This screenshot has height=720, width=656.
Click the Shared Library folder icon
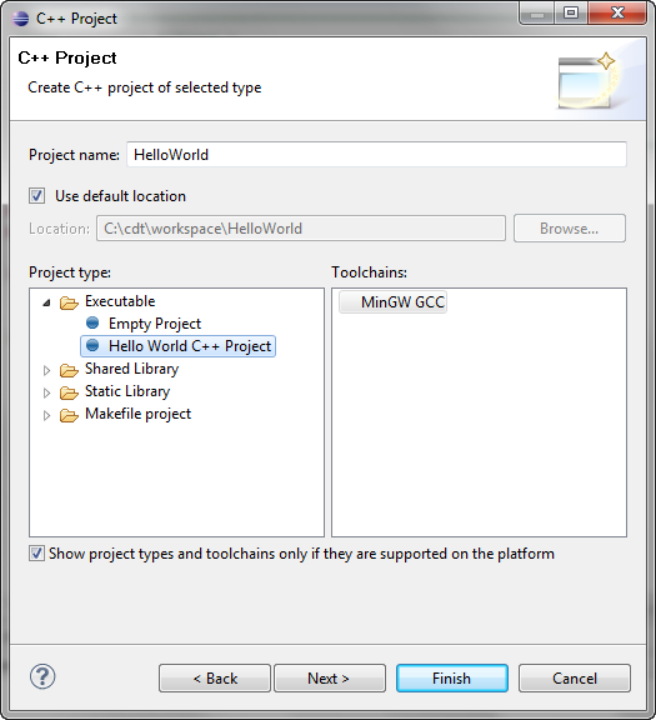pyautogui.click(x=69, y=369)
